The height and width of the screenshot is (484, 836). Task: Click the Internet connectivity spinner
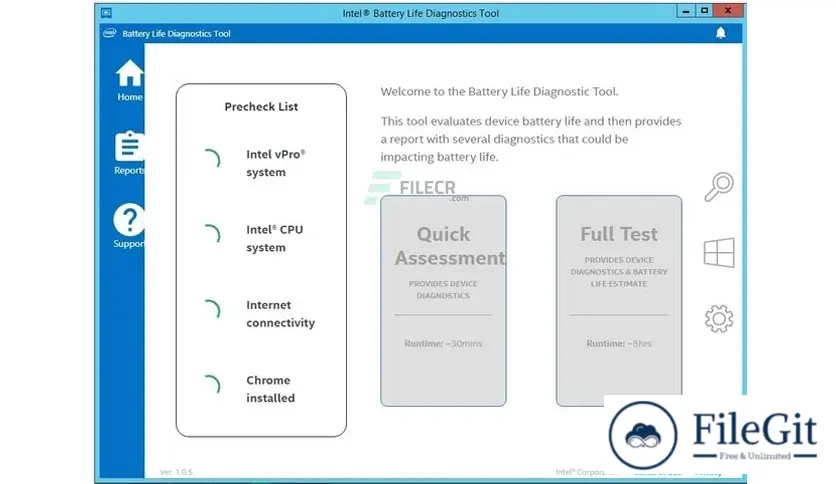211,309
